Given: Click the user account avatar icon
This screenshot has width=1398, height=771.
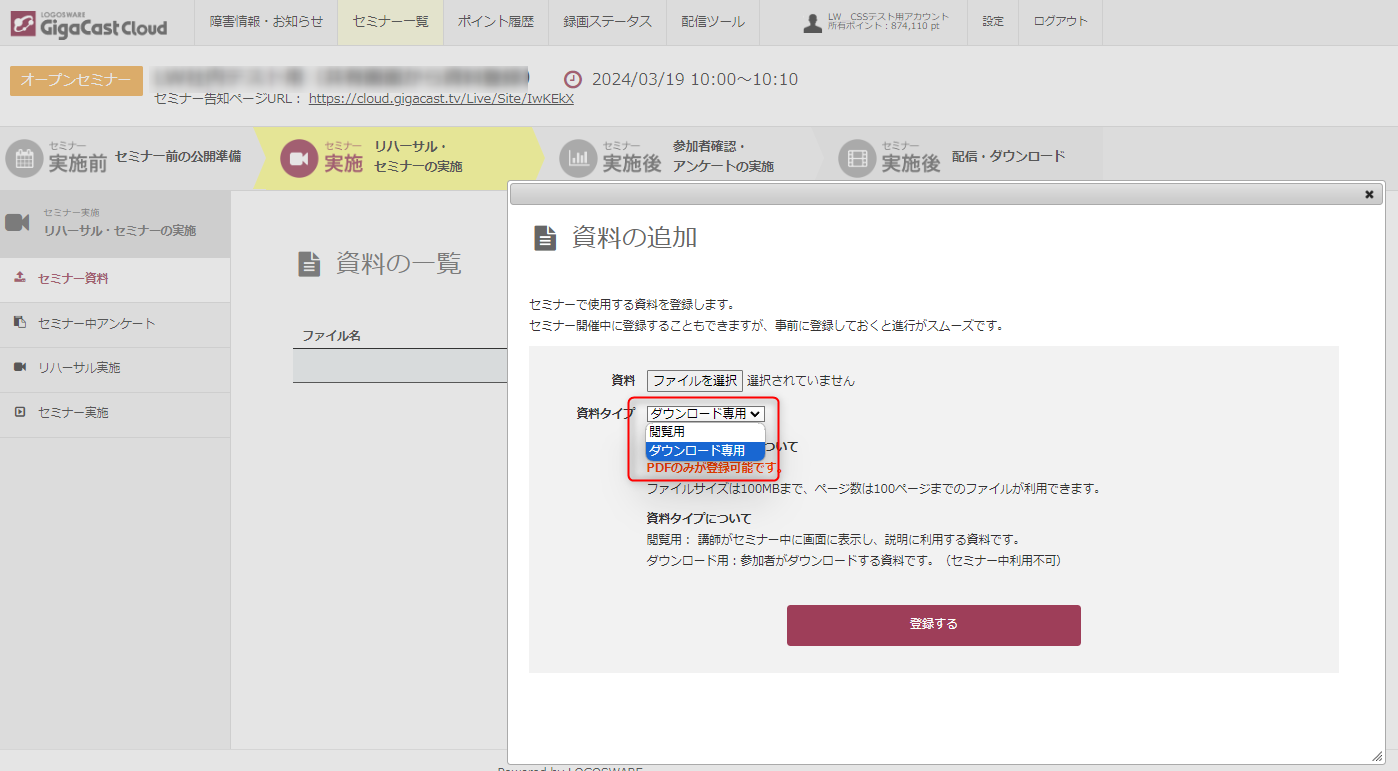Looking at the screenshot, I should click(813, 22).
